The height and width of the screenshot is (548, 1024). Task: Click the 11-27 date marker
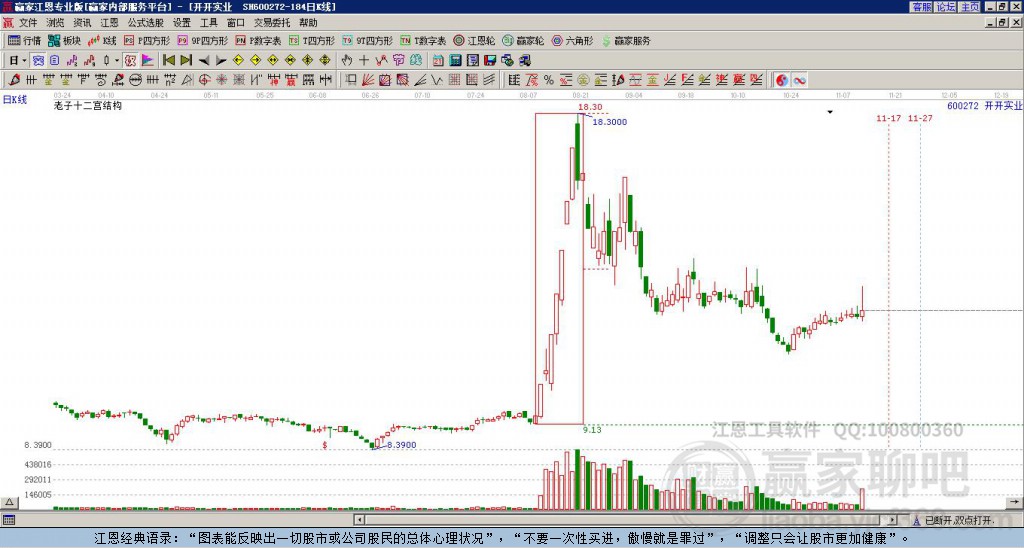(920, 118)
